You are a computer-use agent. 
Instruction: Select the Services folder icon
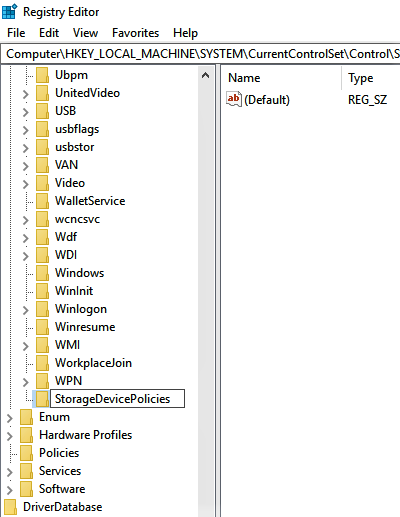pos(26,471)
